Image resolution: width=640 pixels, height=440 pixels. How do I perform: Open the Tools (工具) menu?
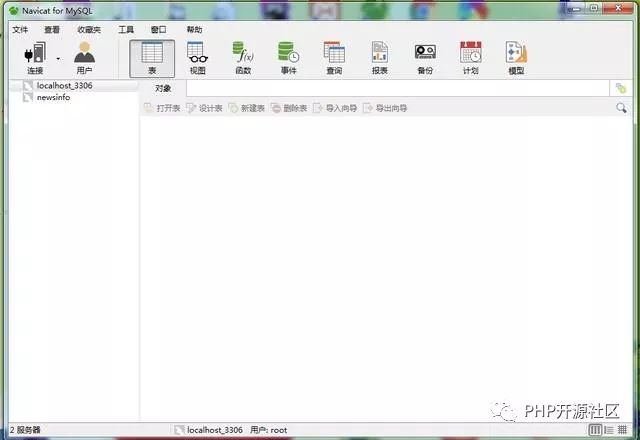[126, 29]
